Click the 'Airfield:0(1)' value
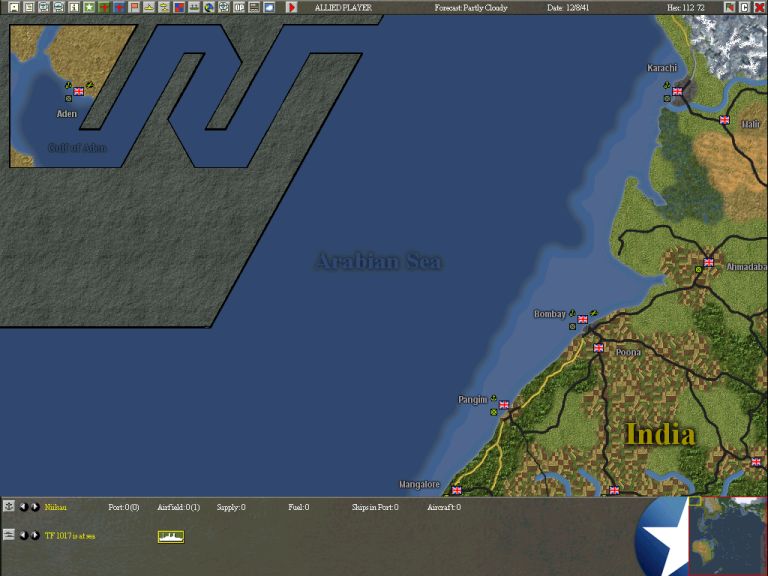The height and width of the screenshot is (576, 768). [179, 507]
